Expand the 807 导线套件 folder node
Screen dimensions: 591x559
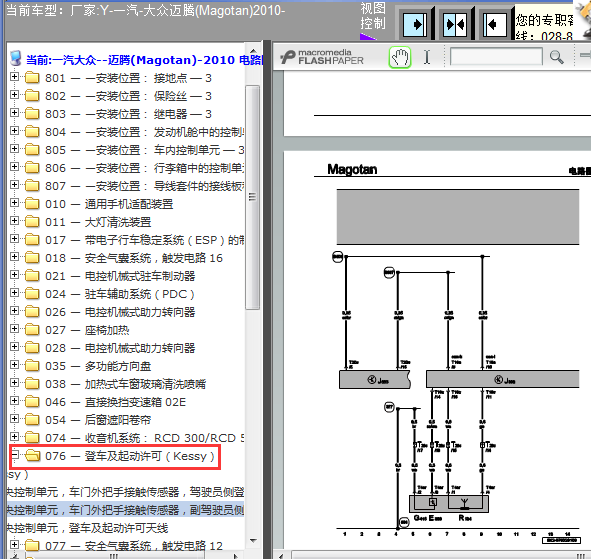[x=14, y=185]
